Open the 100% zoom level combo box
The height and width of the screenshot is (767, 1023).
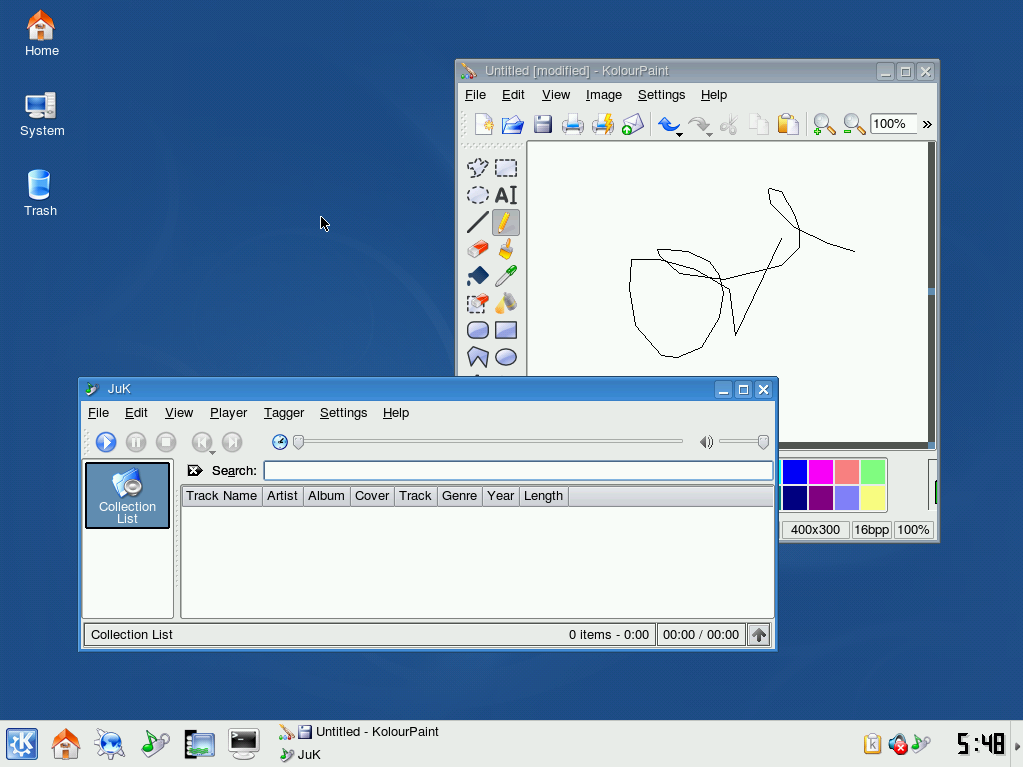tap(893, 124)
